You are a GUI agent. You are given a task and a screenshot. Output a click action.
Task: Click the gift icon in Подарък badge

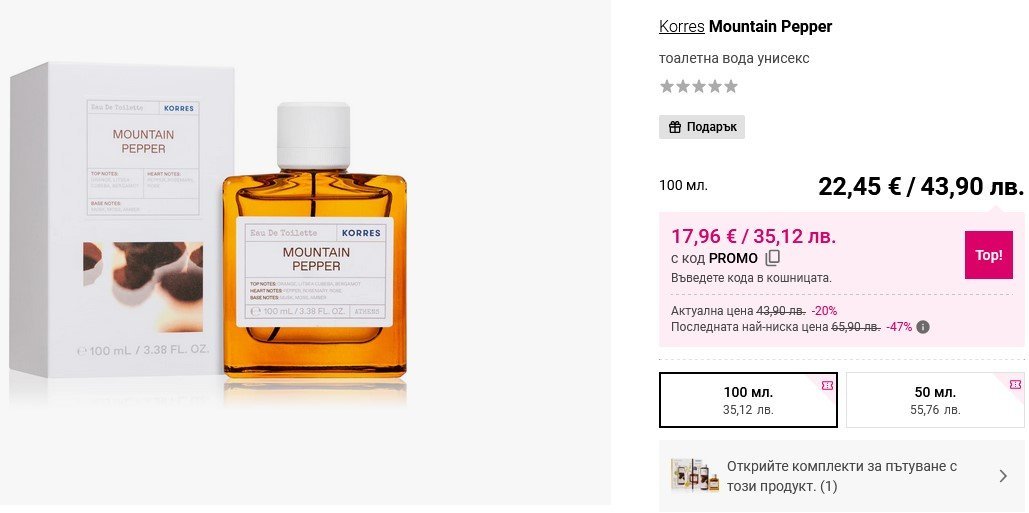675,127
